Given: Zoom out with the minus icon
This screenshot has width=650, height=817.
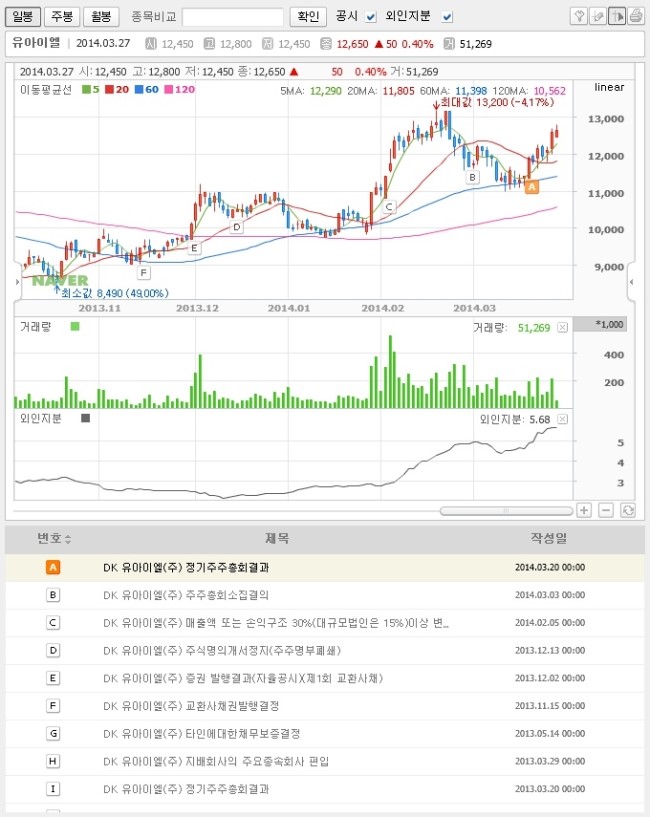Looking at the screenshot, I should (x=606, y=510).
